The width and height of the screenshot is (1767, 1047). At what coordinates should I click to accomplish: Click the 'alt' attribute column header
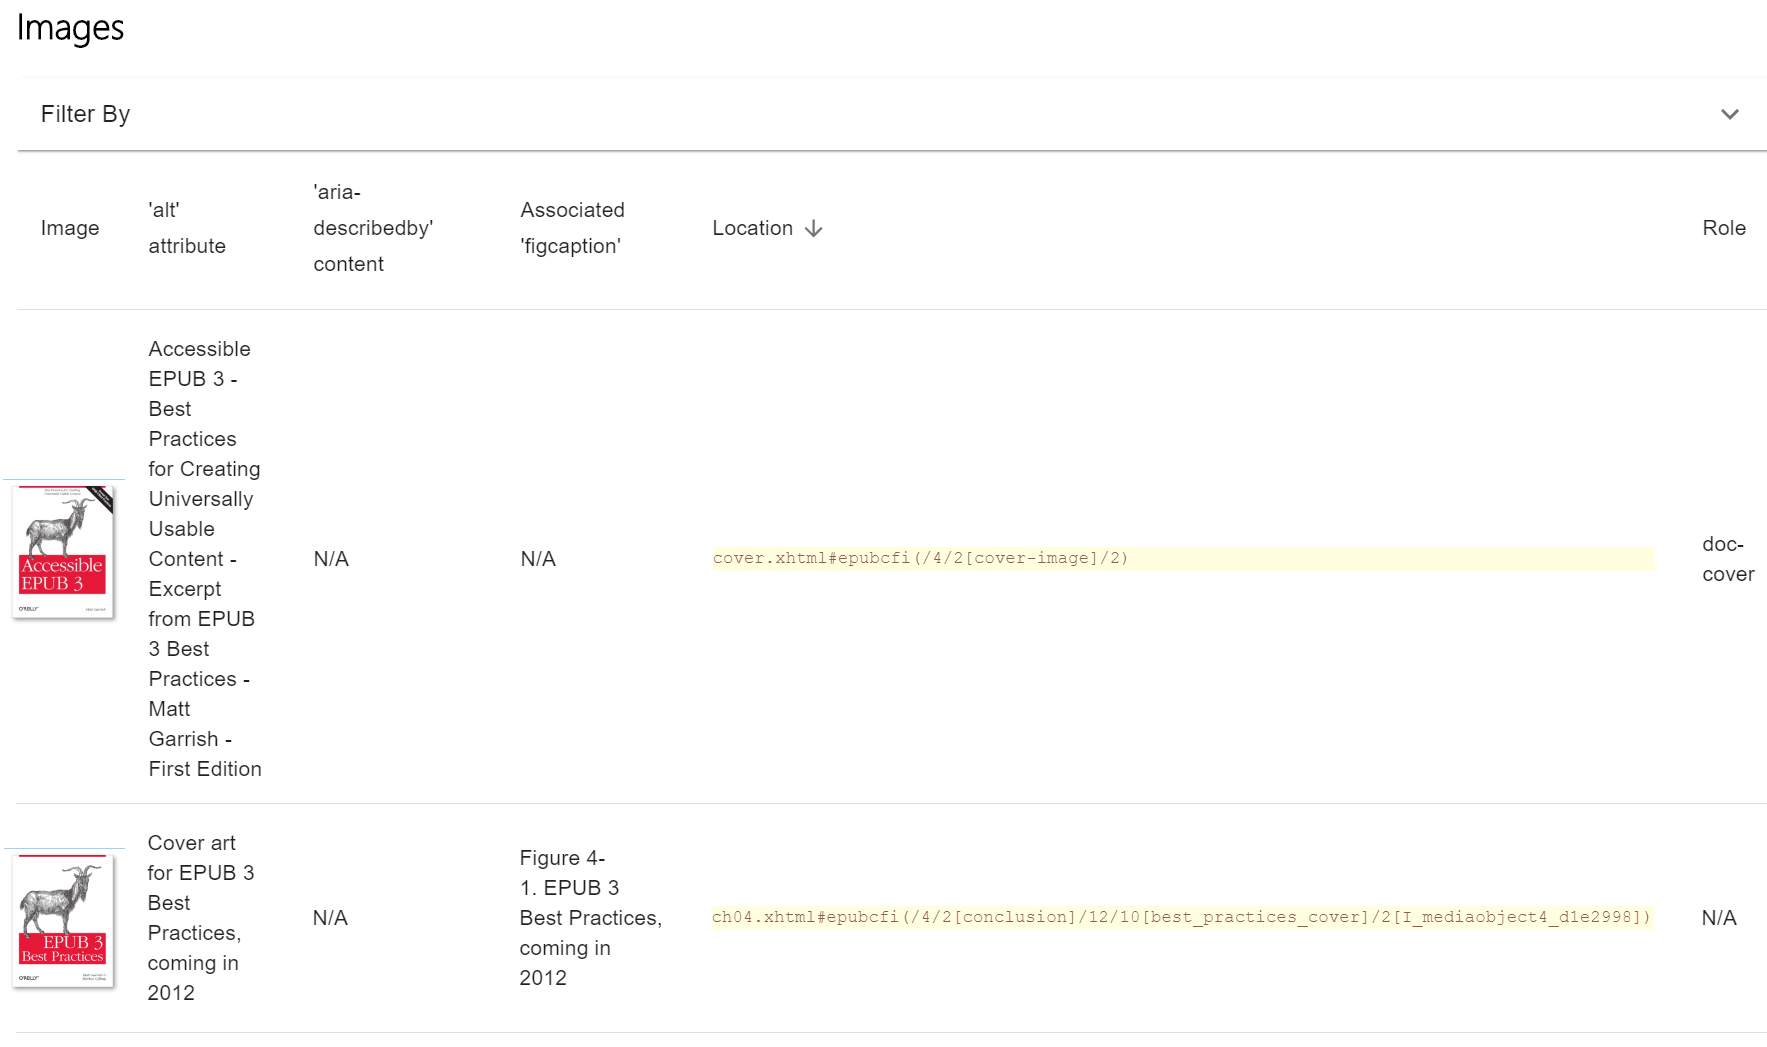point(187,228)
